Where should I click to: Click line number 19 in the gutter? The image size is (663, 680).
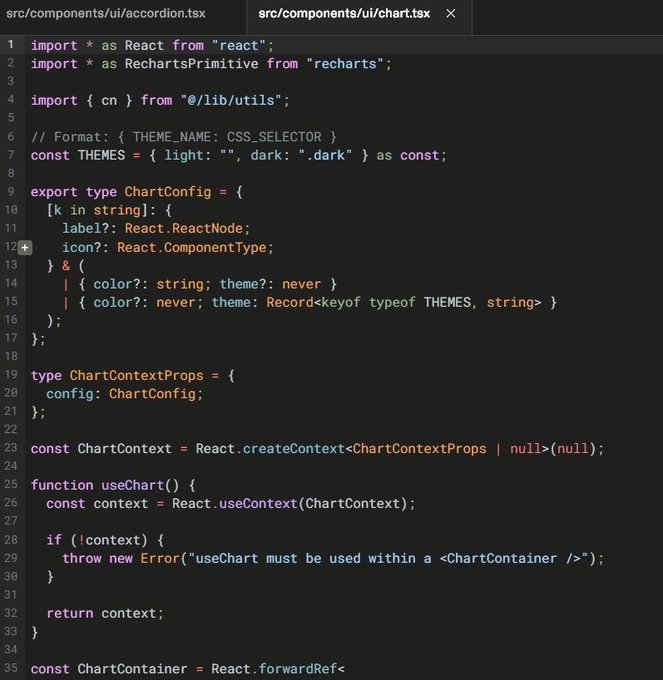(x=10, y=375)
